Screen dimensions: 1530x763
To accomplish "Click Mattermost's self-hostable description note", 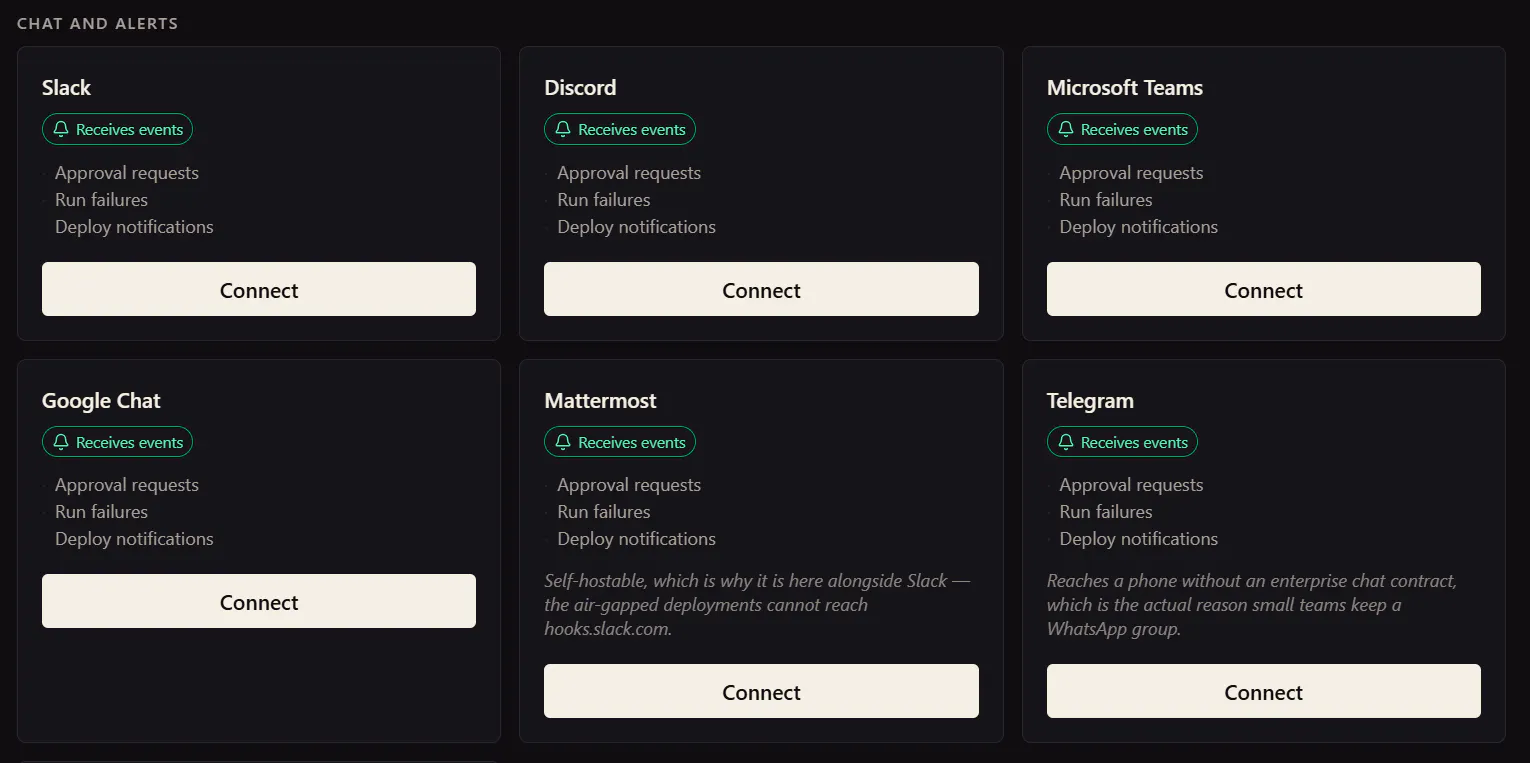I will [757, 605].
